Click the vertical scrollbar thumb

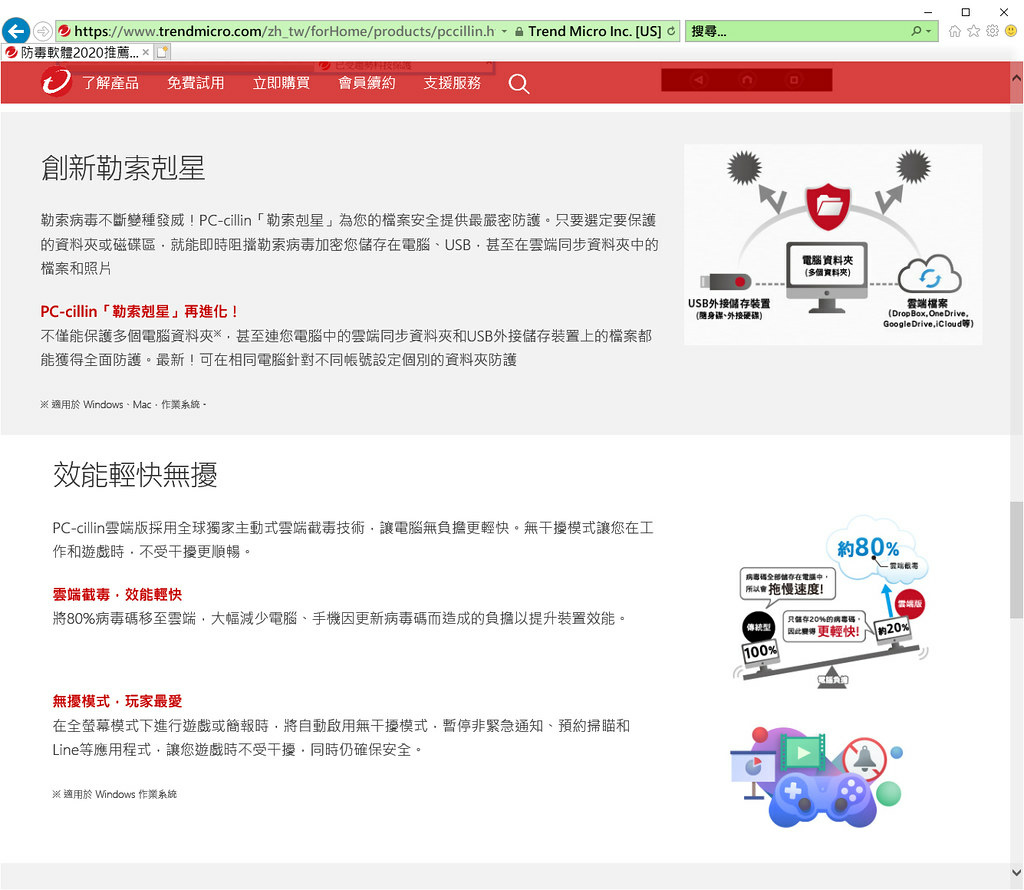1017,560
